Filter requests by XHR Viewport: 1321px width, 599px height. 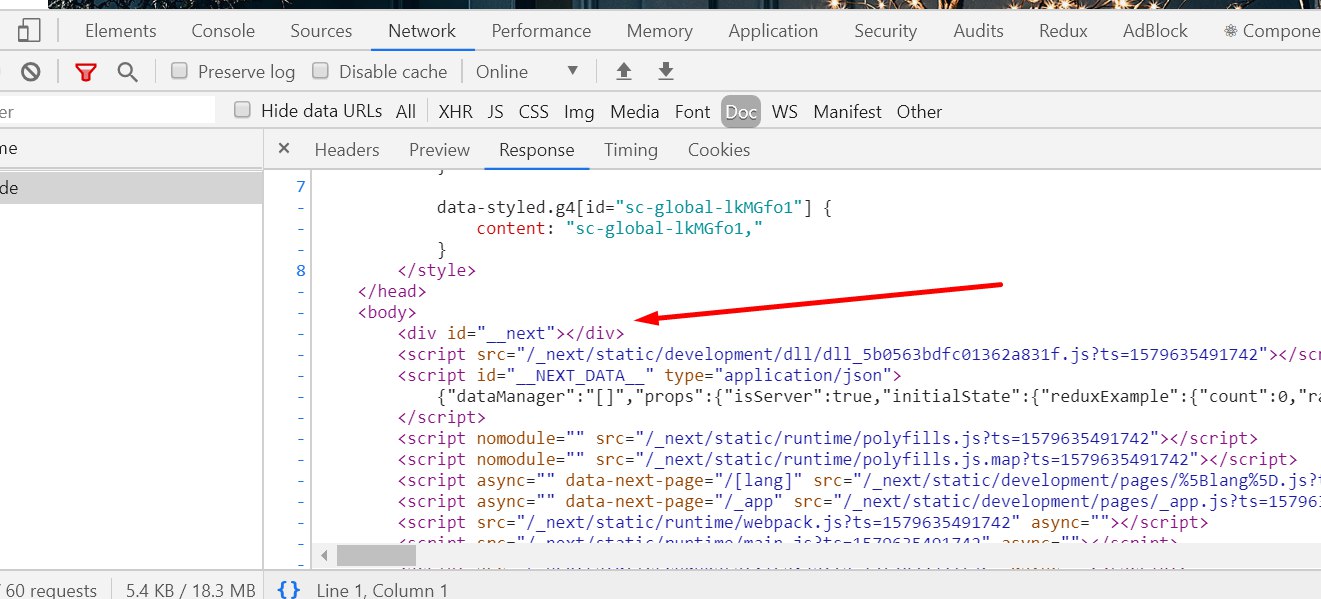click(455, 111)
